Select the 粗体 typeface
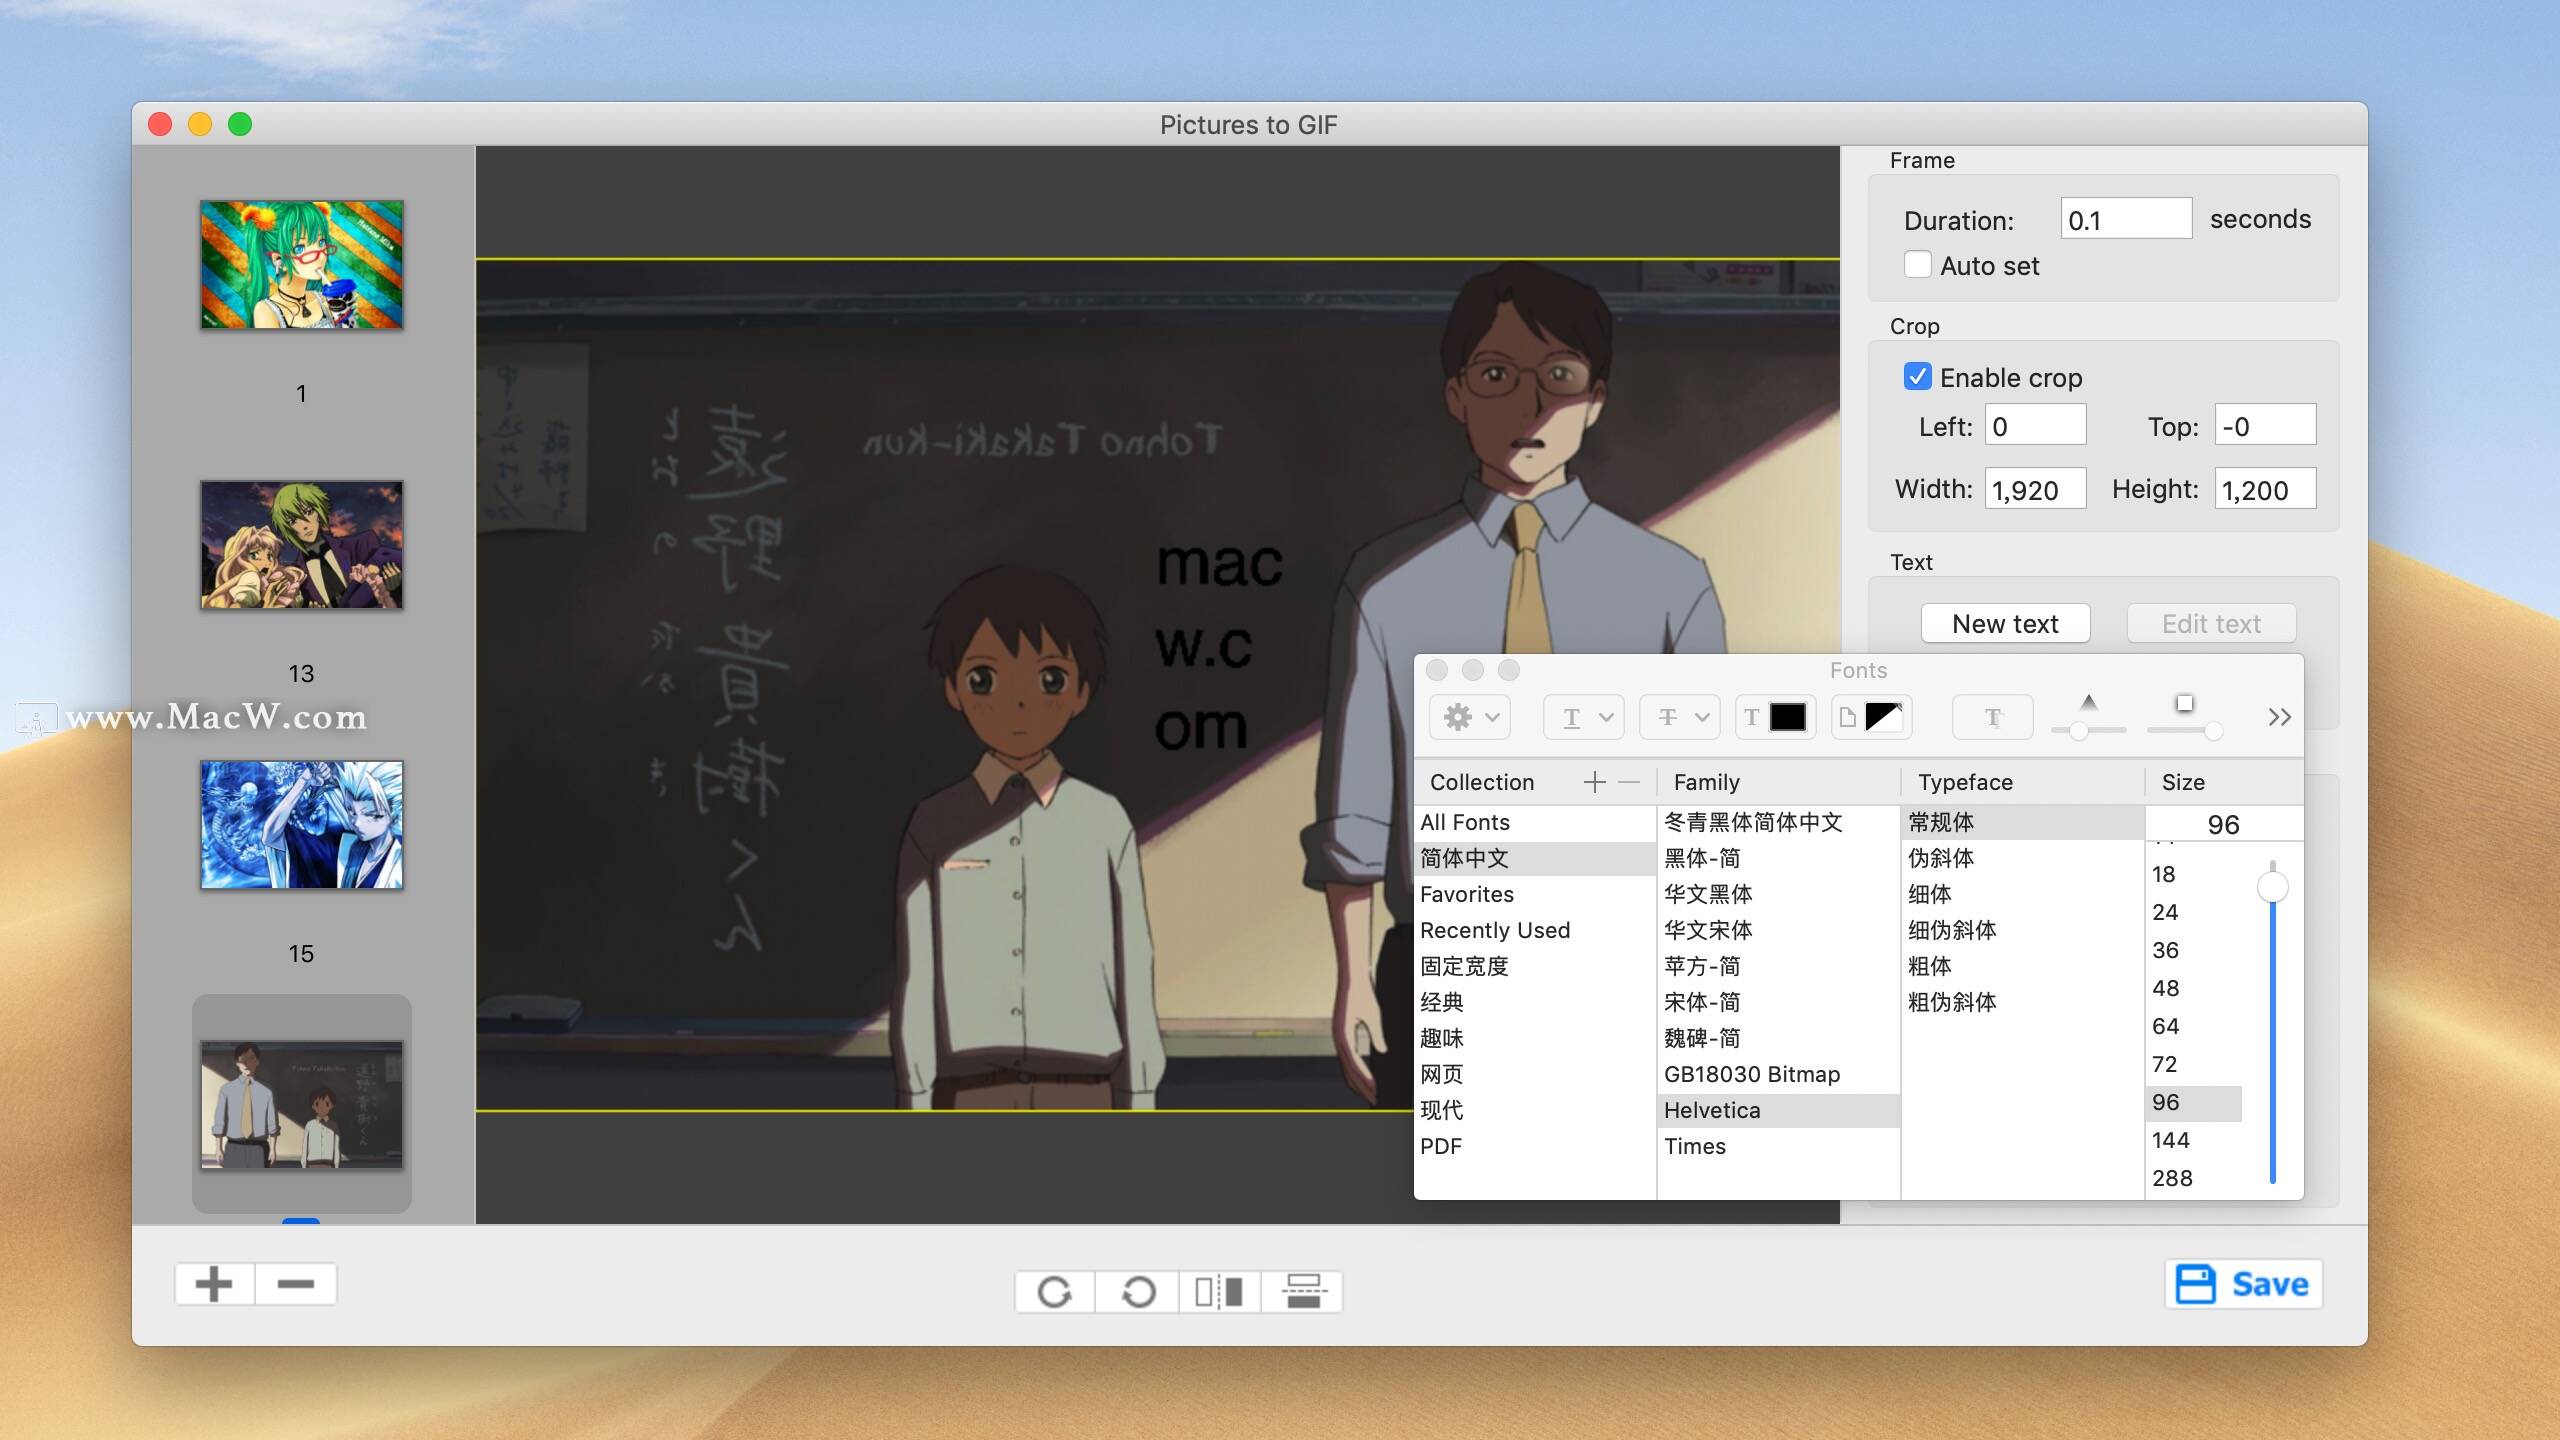This screenshot has height=1440, width=2560. pyautogui.click(x=2022, y=966)
